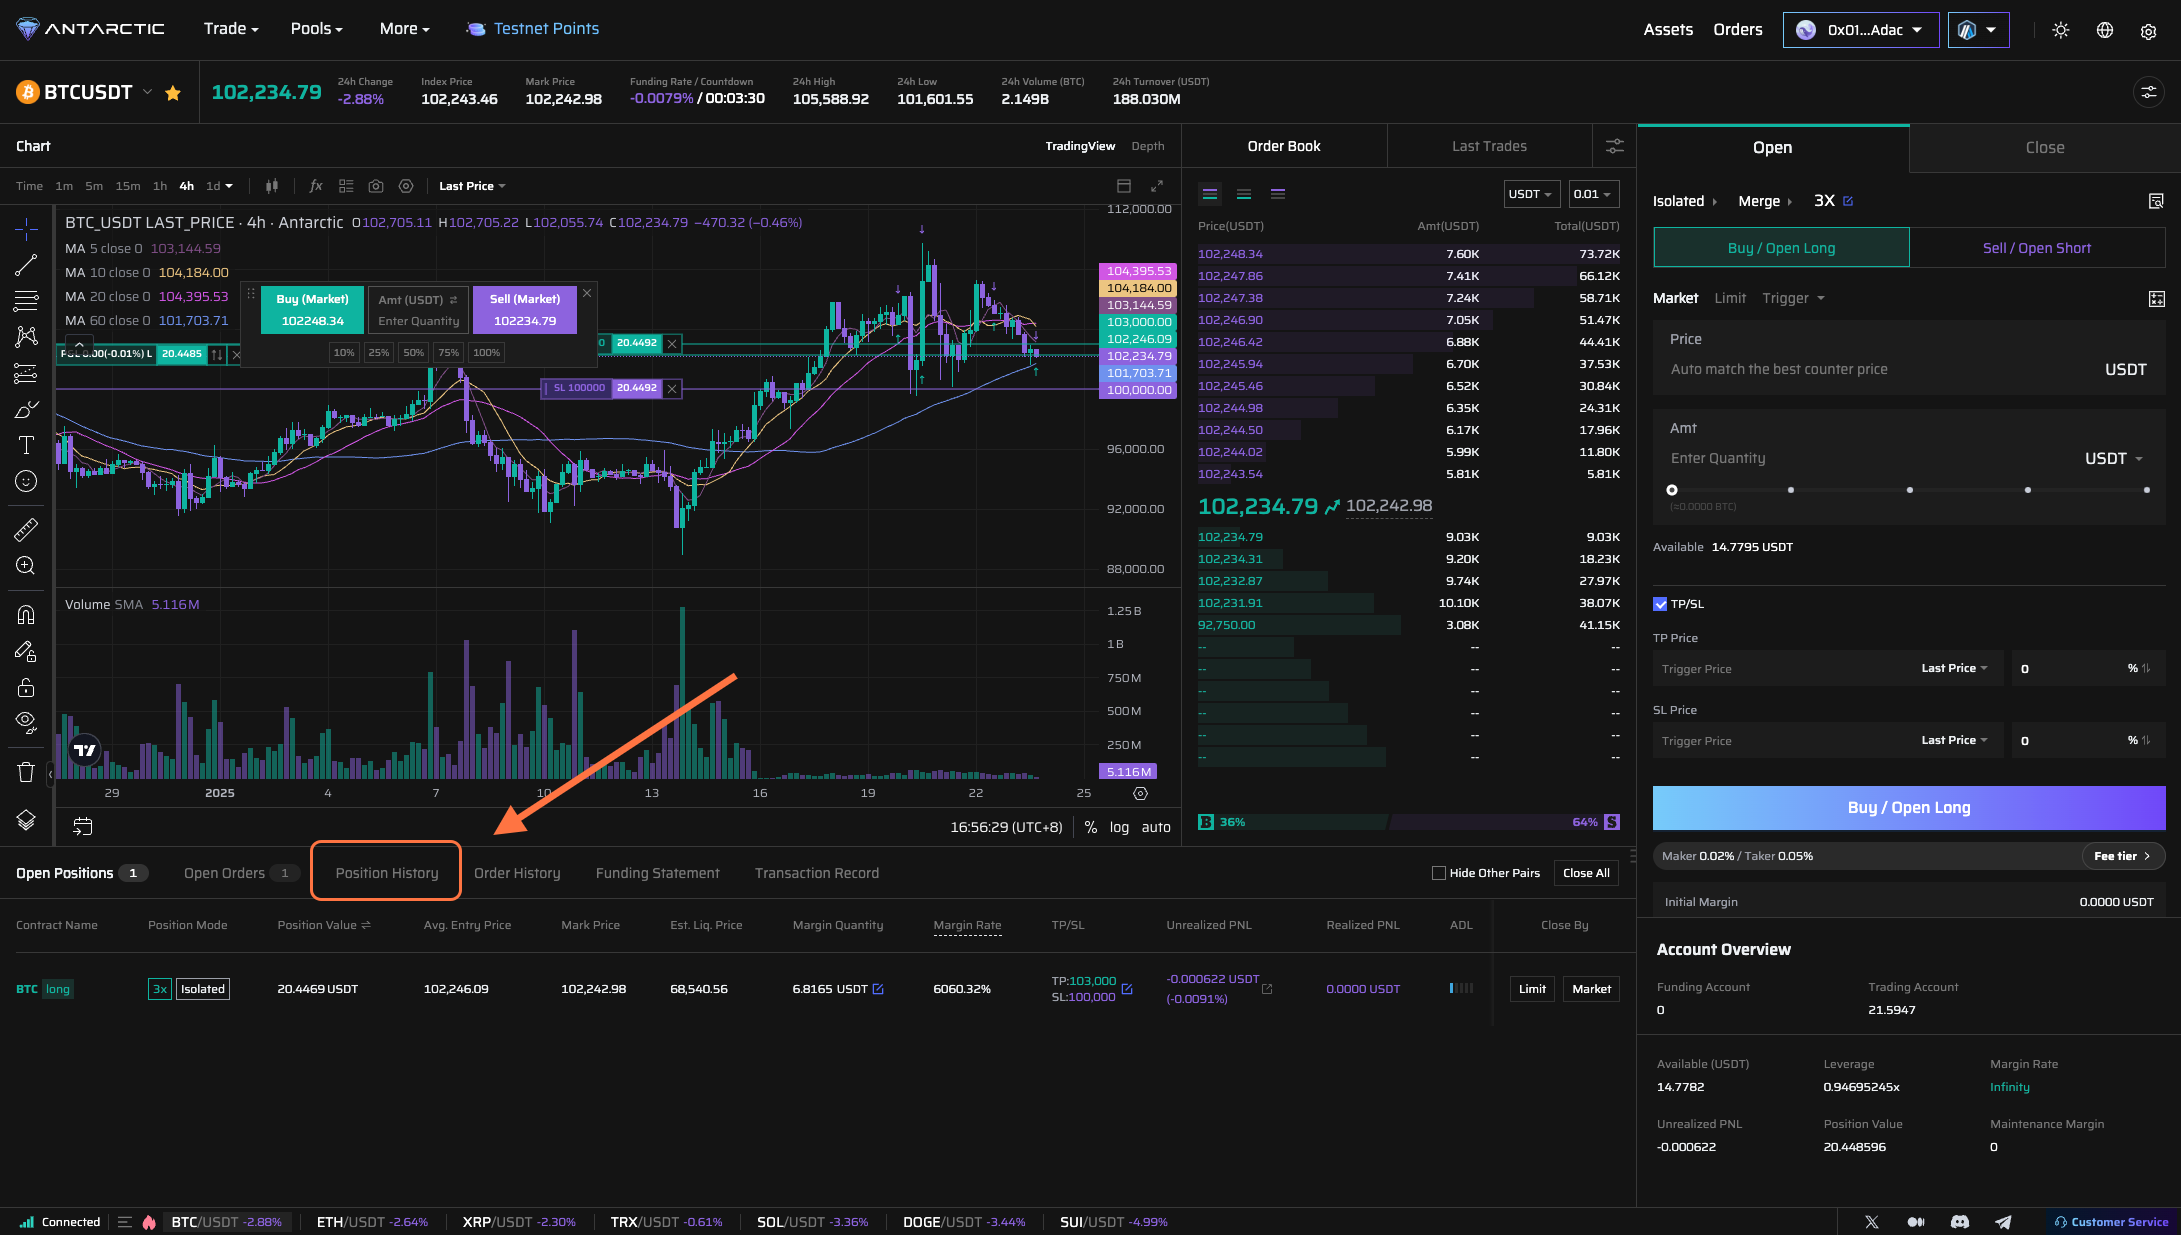Close position with Limit button
Viewport: 2181px width, 1235px height.
1532,989
